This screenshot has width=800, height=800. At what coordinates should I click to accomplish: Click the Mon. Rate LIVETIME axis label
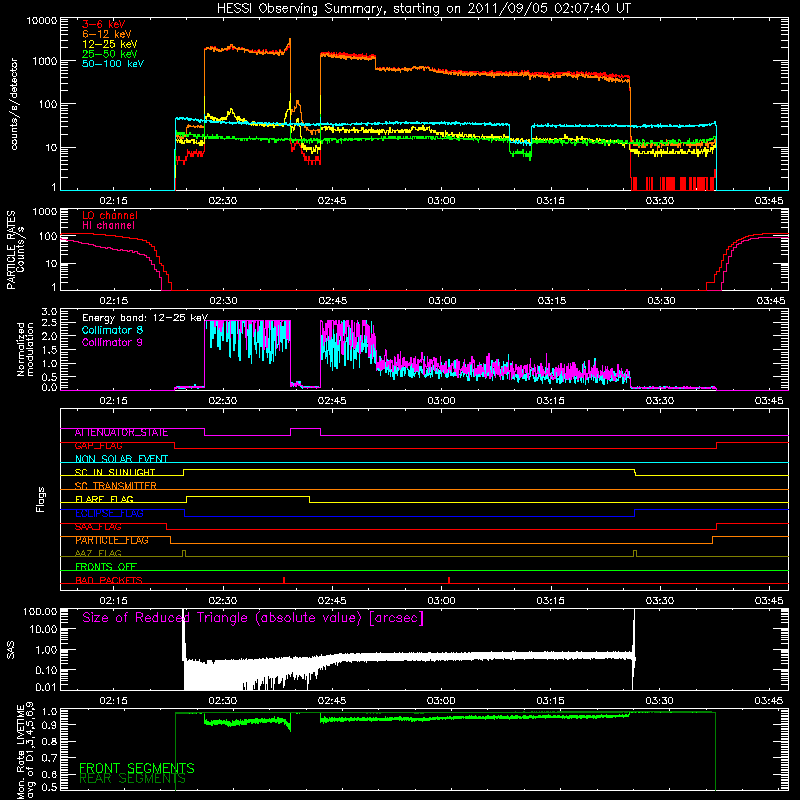[x=26, y=750]
